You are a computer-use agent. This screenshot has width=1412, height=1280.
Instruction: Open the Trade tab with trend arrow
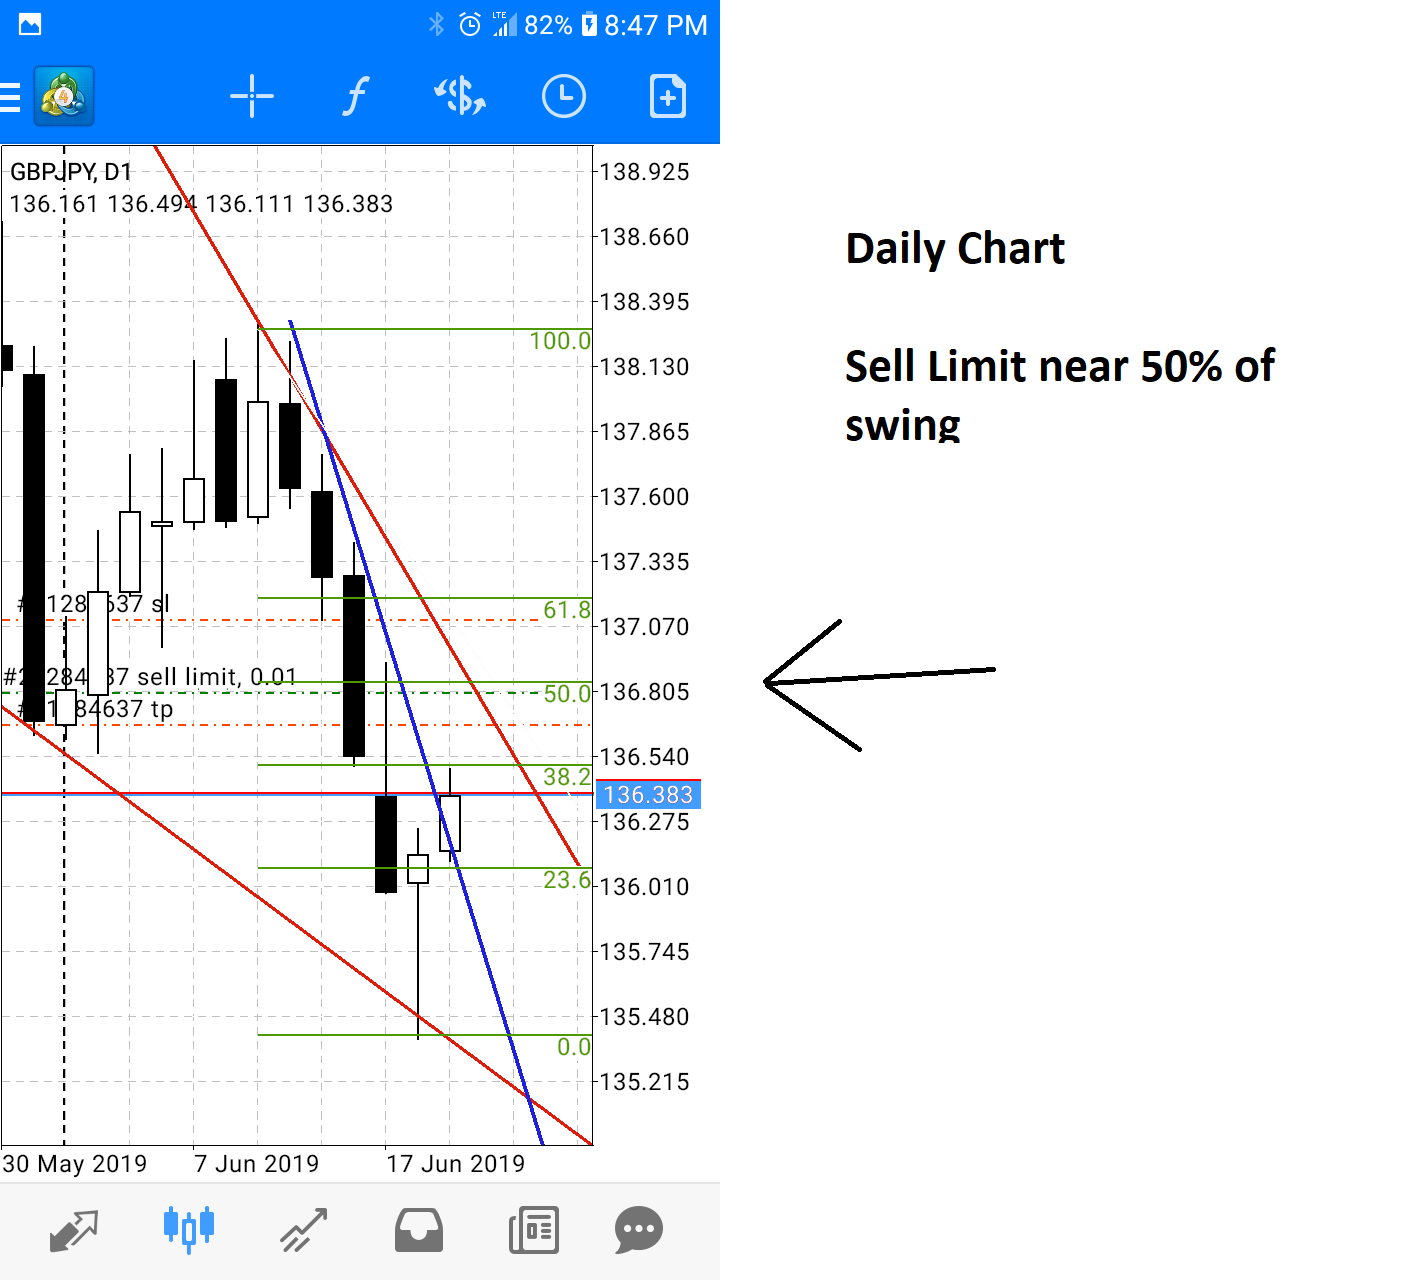(x=304, y=1230)
